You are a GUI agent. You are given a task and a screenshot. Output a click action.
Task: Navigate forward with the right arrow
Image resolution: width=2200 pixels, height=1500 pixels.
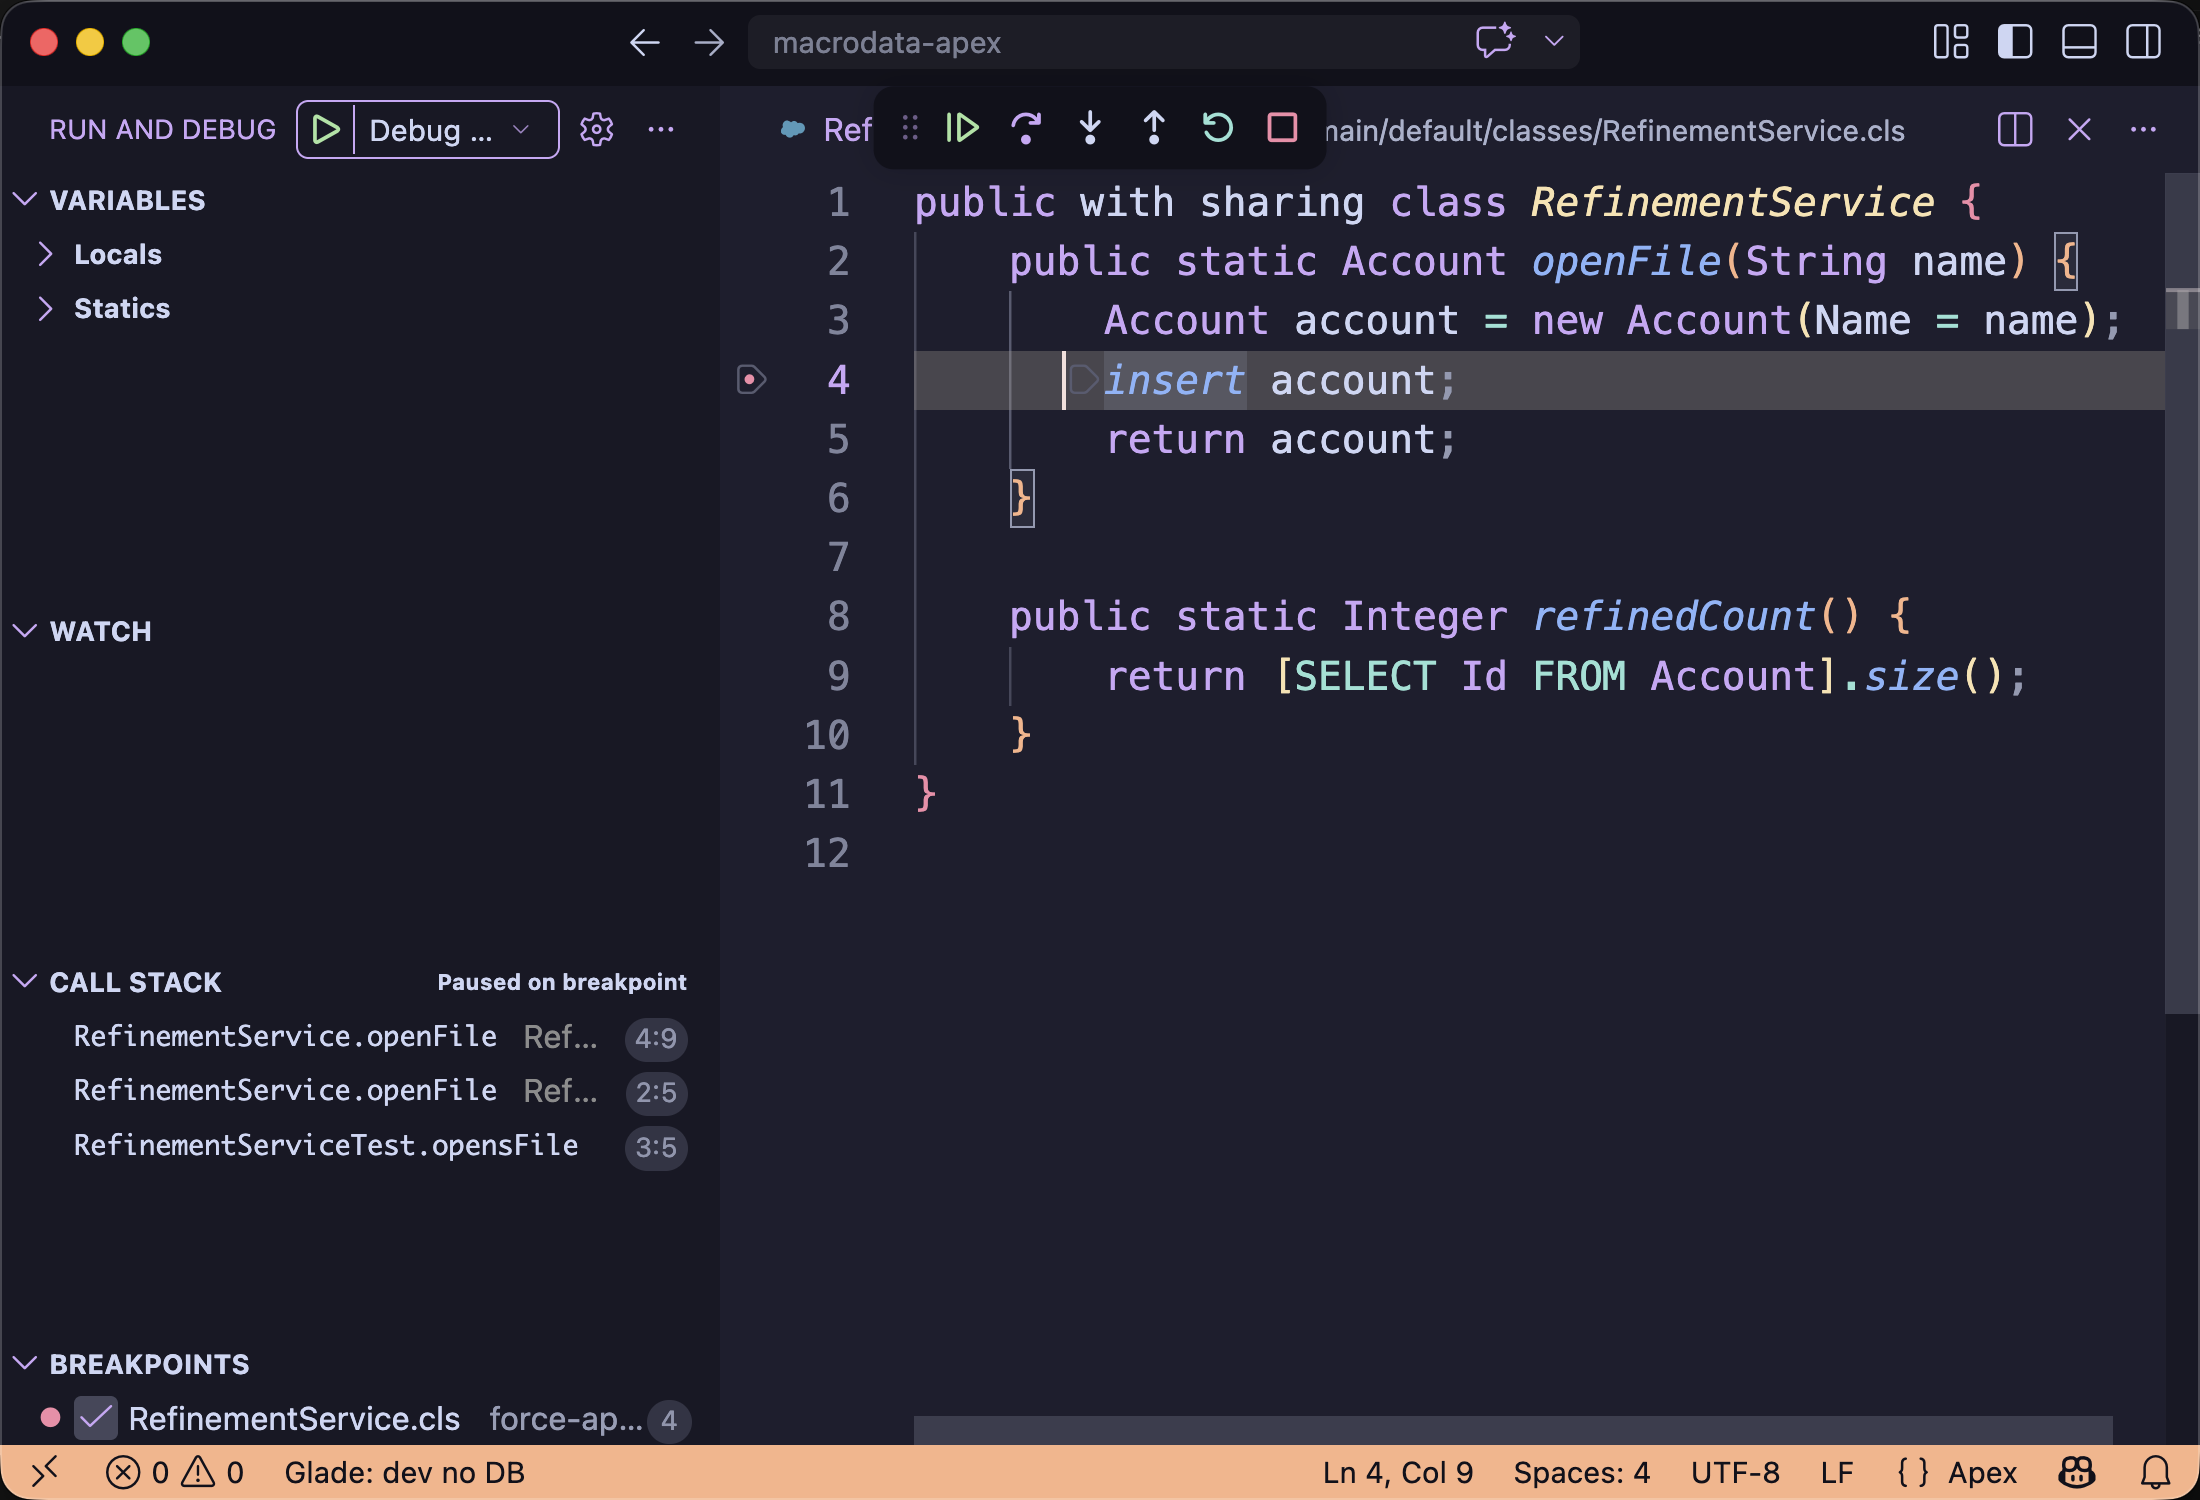(x=709, y=42)
